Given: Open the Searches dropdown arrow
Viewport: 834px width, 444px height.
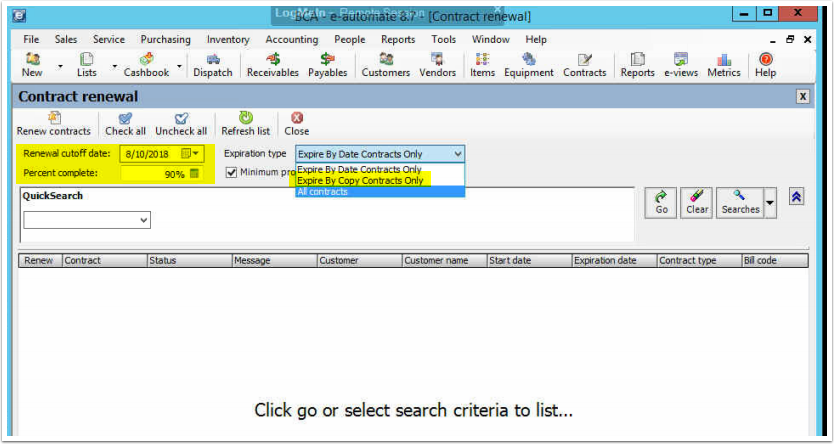Looking at the screenshot, I should [x=770, y=203].
